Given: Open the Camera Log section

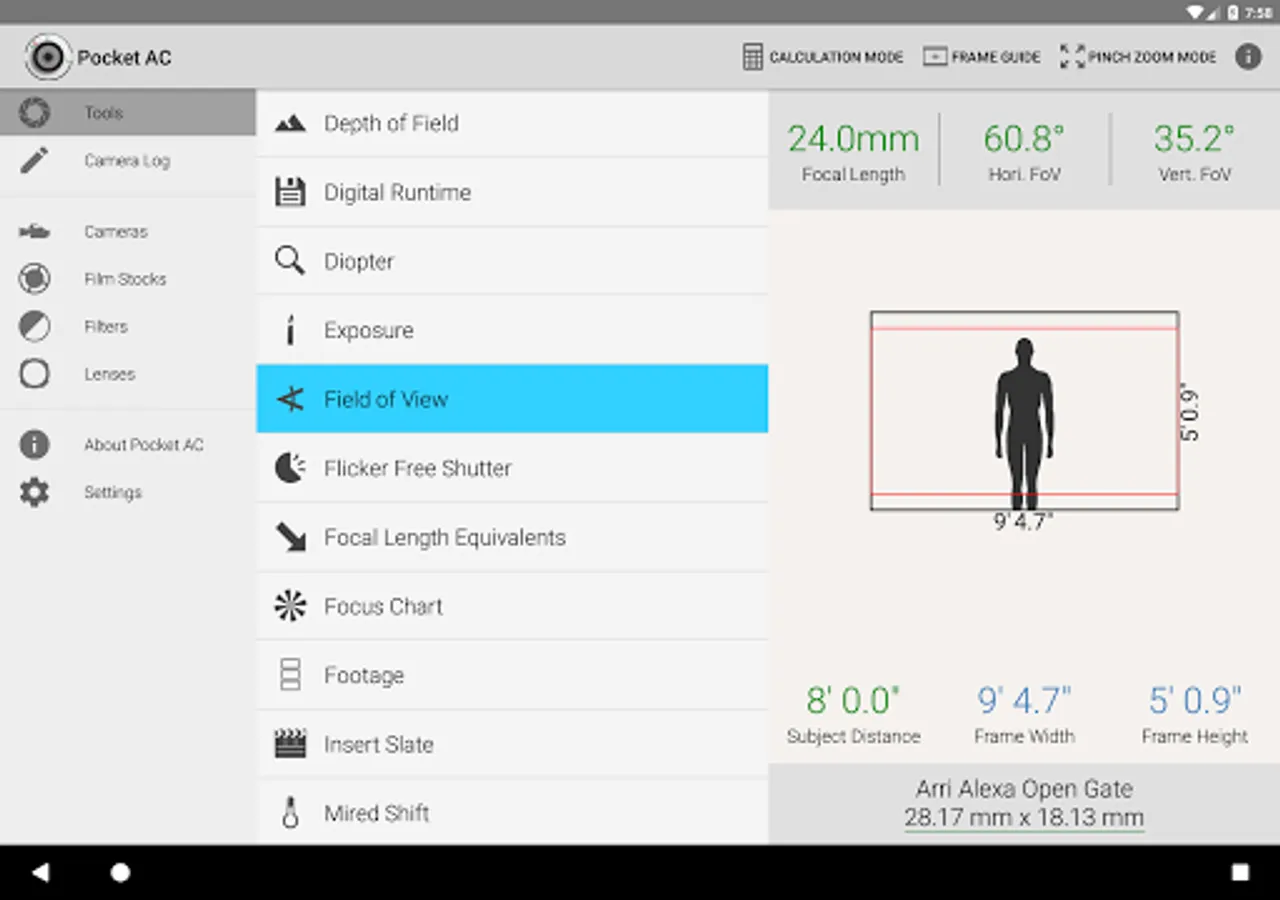Looking at the screenshot, I should [x=128, y=160].
